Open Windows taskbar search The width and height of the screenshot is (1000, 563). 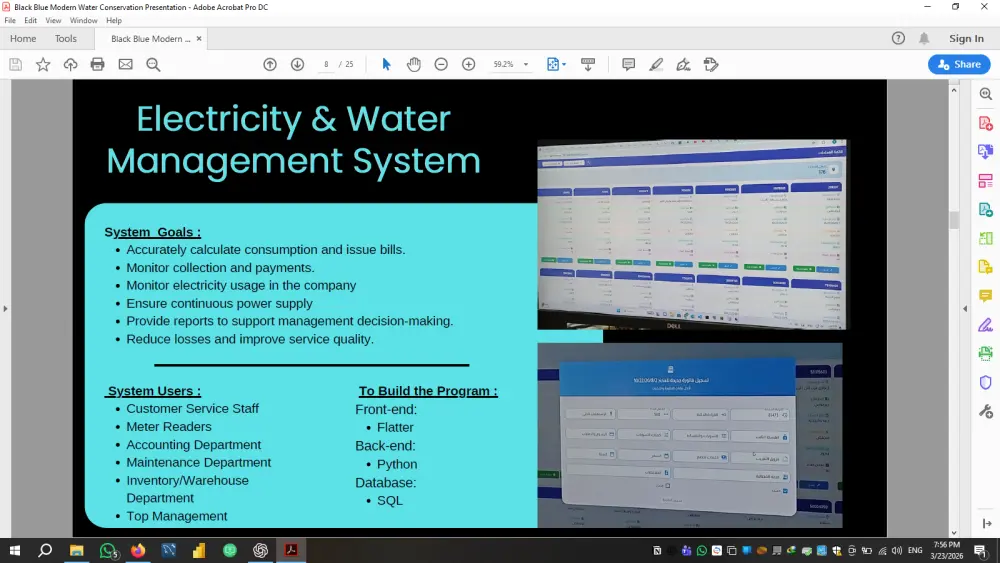(45, 550)
